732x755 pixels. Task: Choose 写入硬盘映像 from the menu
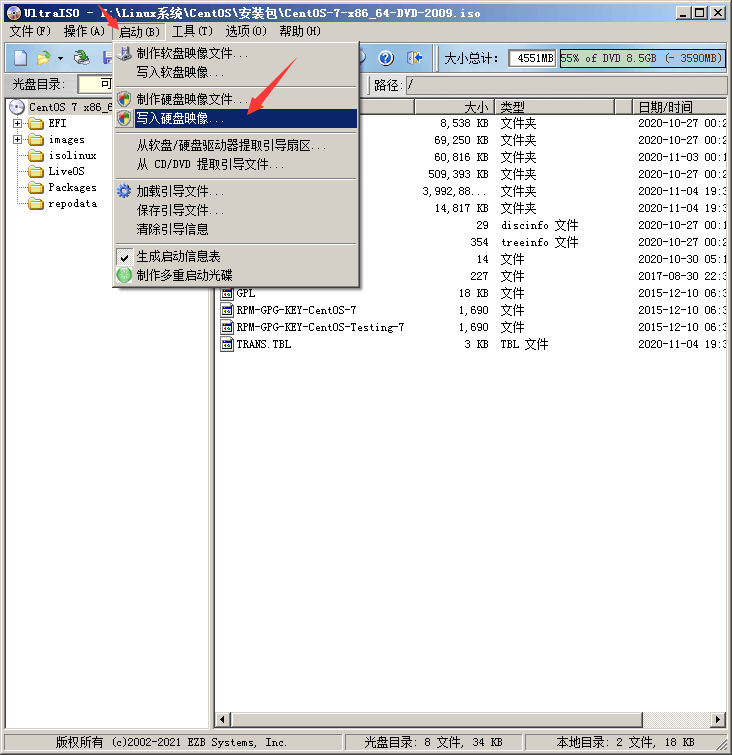180,118
